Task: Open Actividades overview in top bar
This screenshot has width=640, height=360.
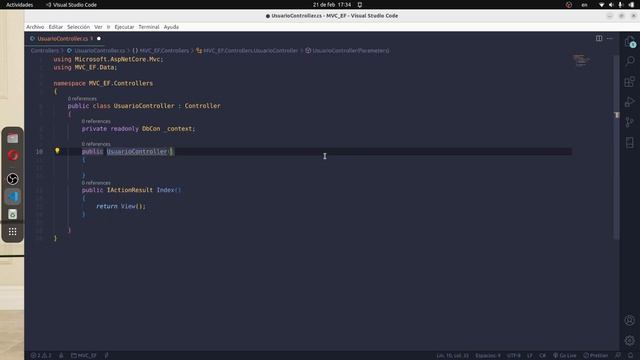Action: pos(19,5)
